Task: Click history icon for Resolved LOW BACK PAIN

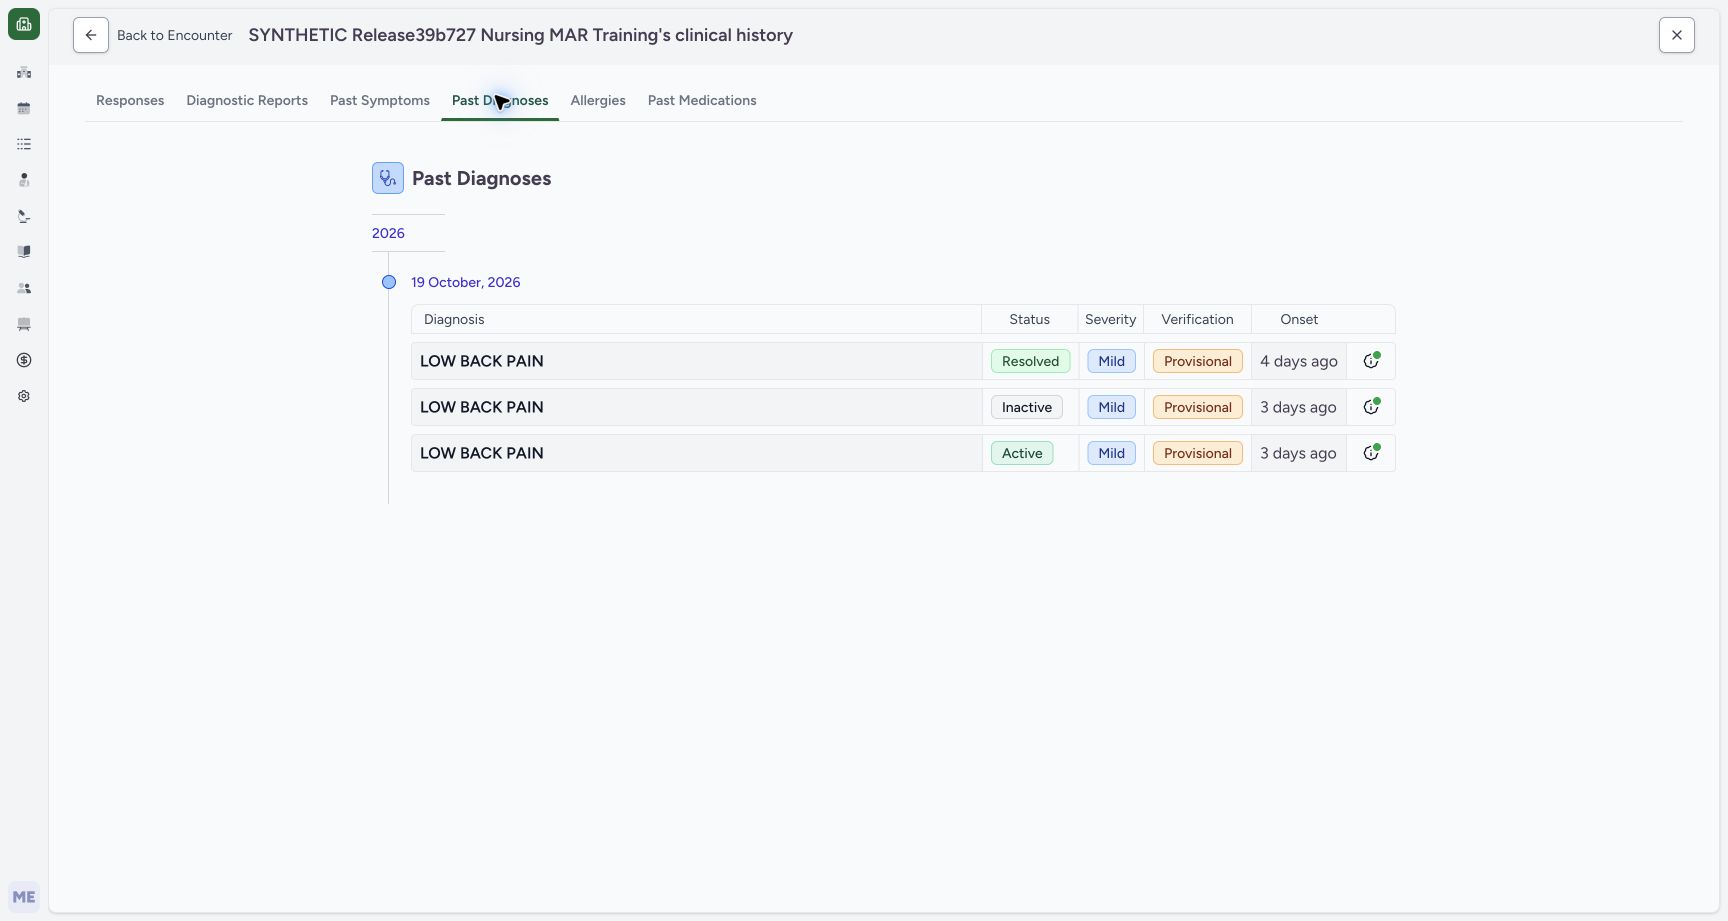Action: 1371,361
